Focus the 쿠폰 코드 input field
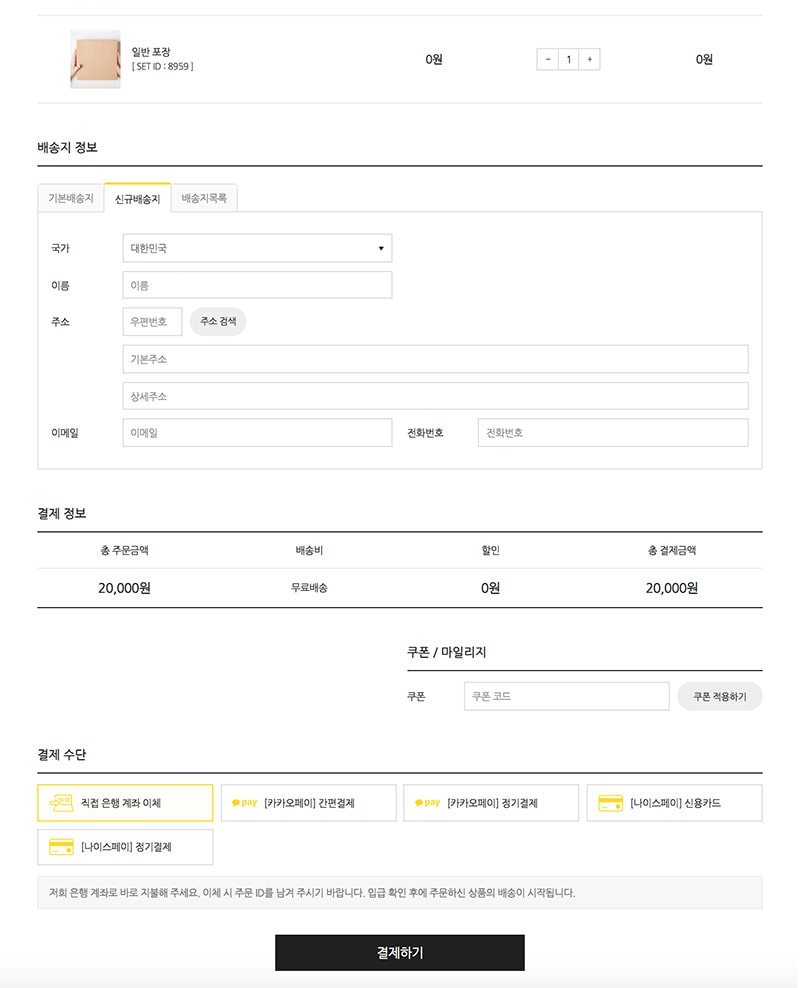 [566, 696]
